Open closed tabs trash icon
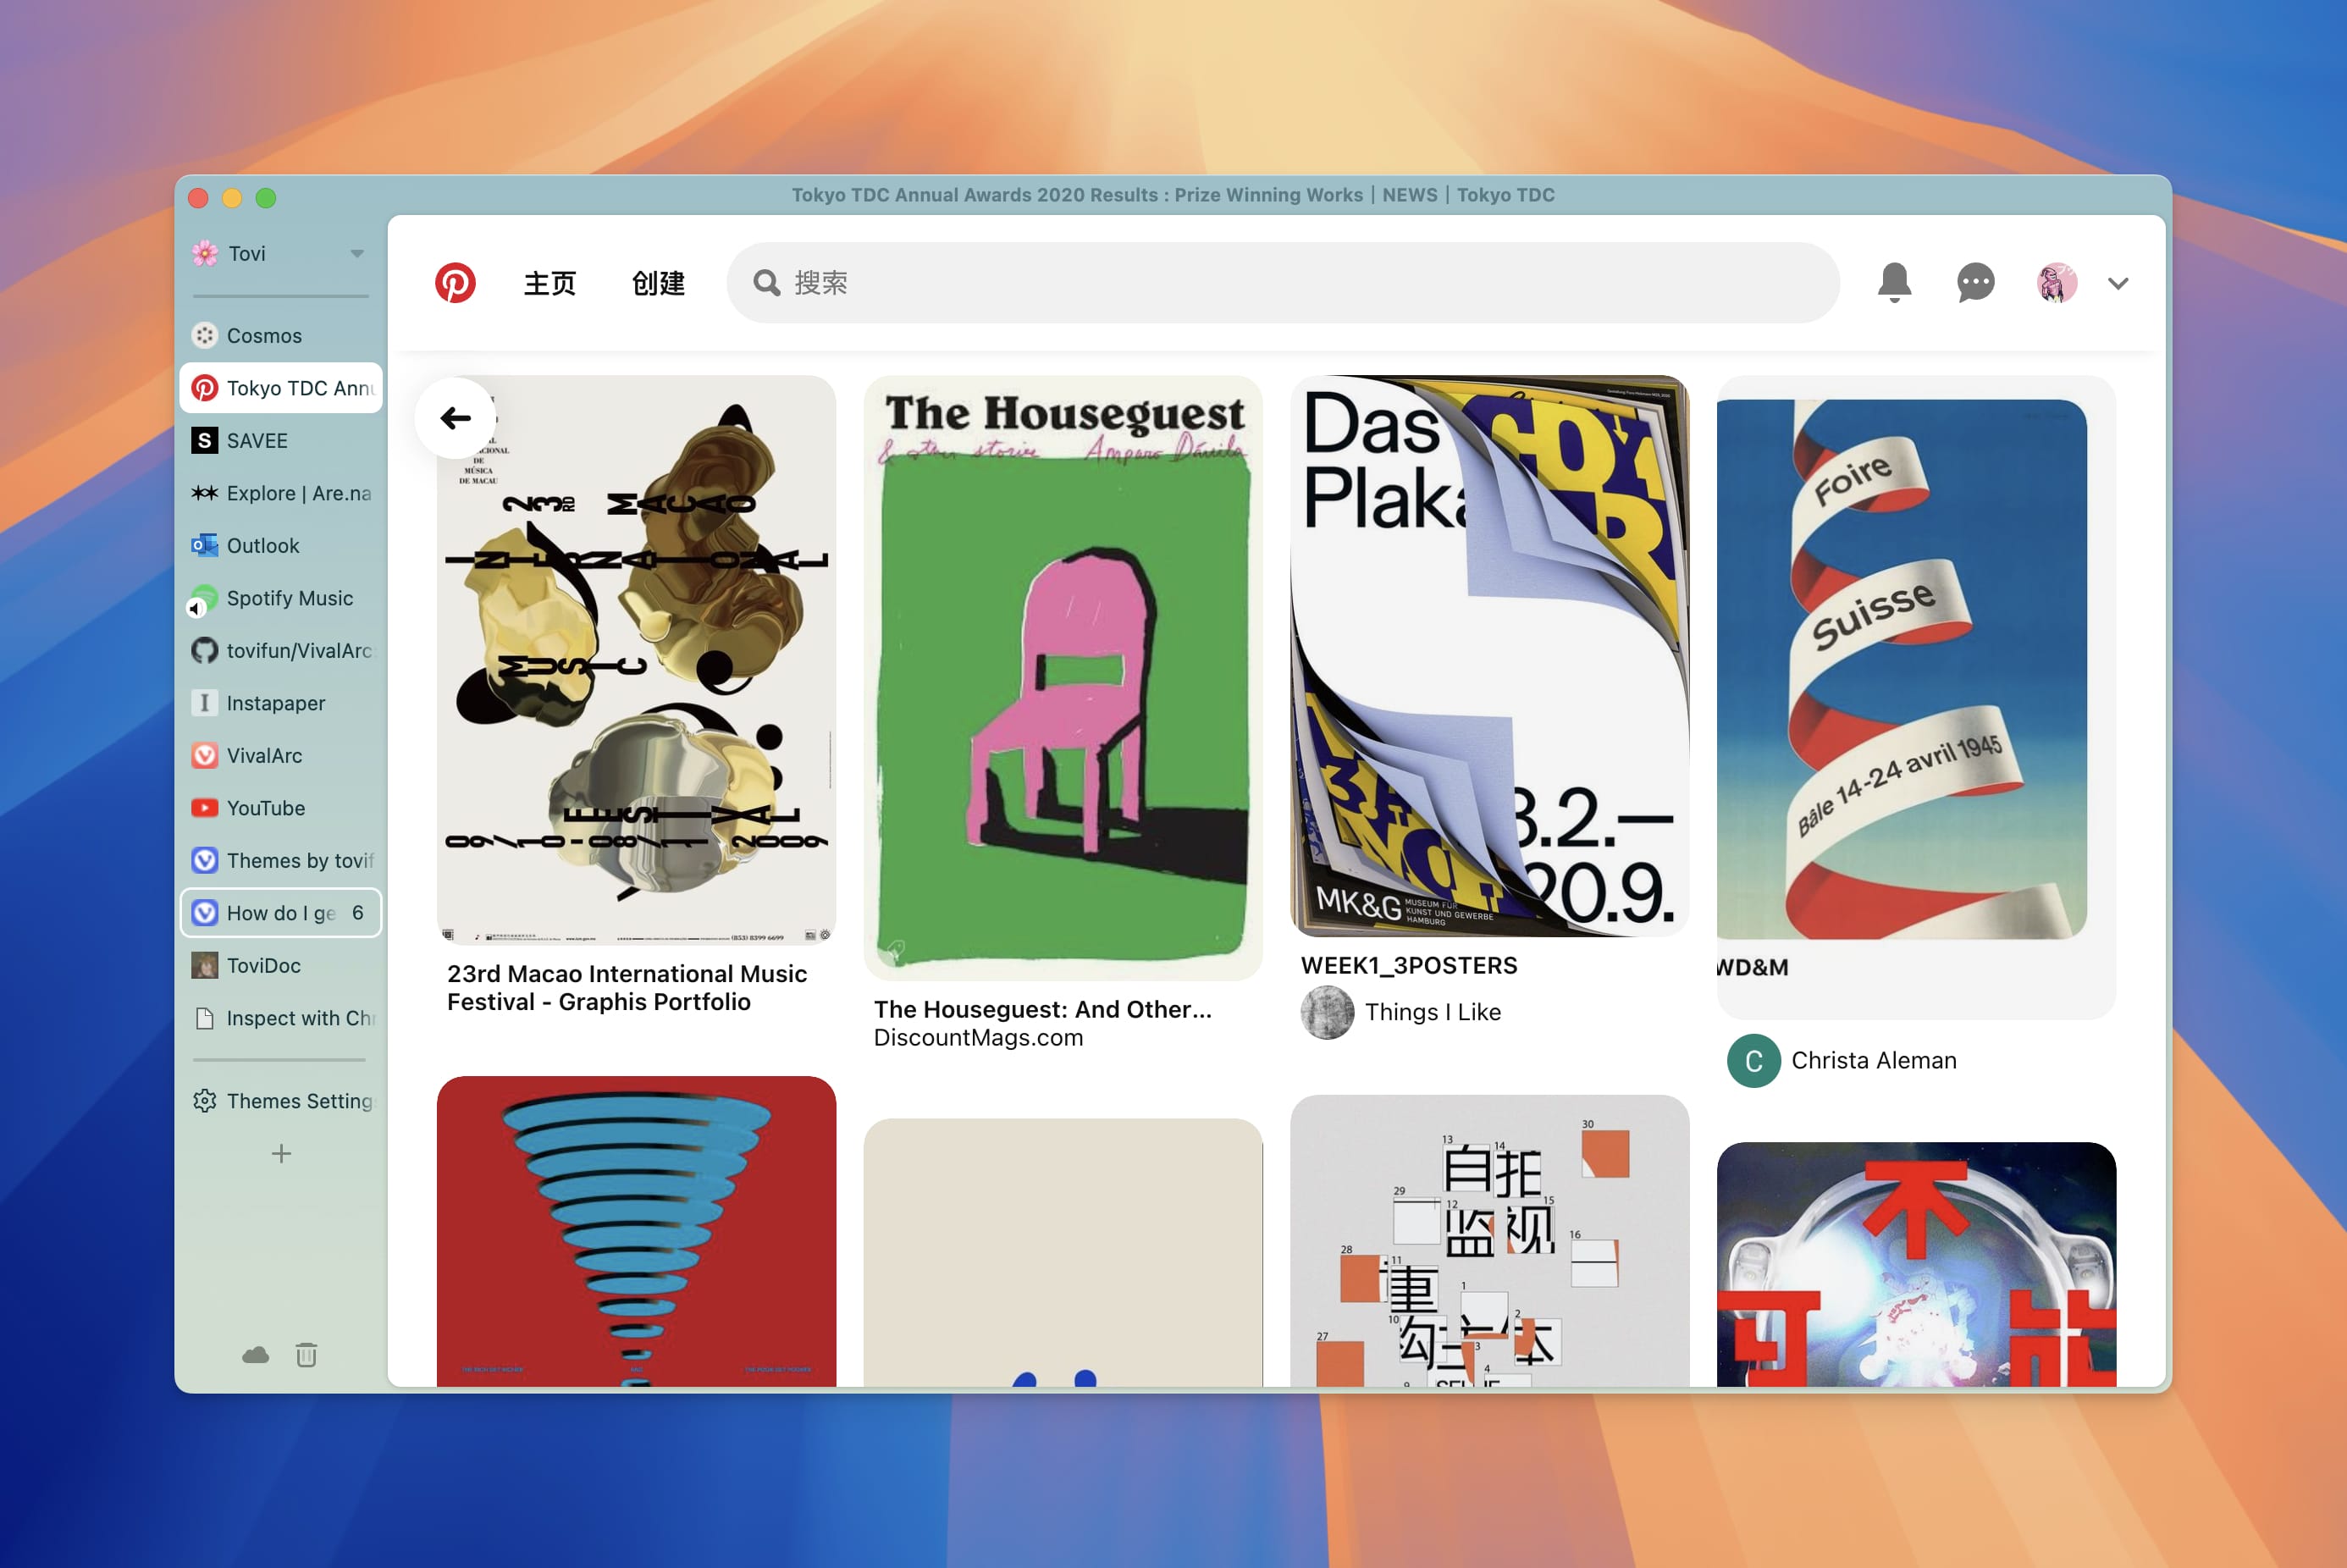Viewport: 2347px width, 1568px height. click(x=307, y=1355)
